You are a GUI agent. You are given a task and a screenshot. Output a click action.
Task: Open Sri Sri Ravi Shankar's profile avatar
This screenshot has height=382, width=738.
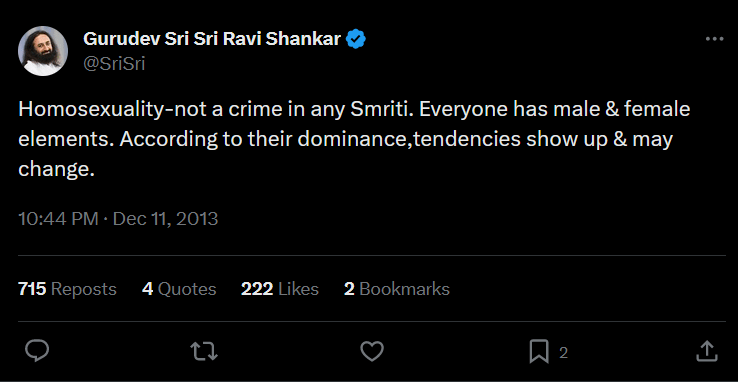coord(43,51)
